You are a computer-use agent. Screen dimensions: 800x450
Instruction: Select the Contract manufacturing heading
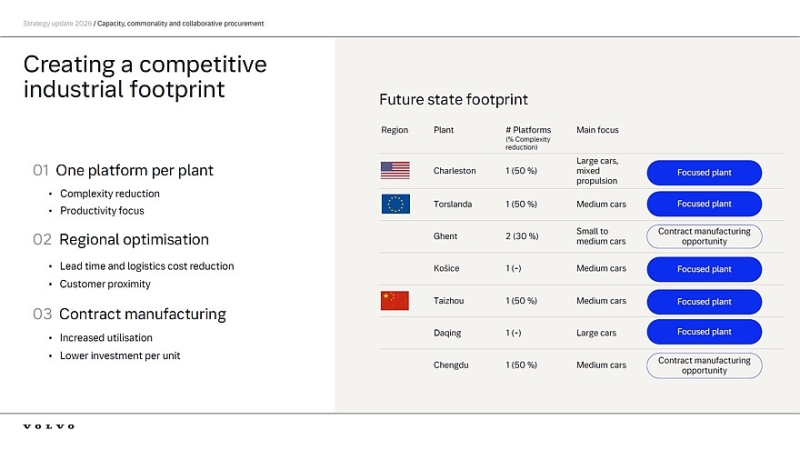tap(142, 314)
